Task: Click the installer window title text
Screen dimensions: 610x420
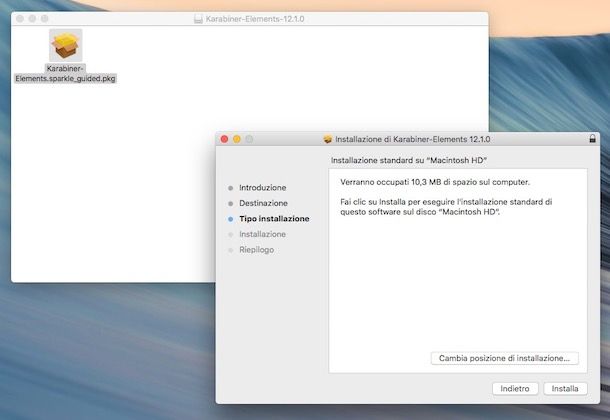Action: pos(412,139)
